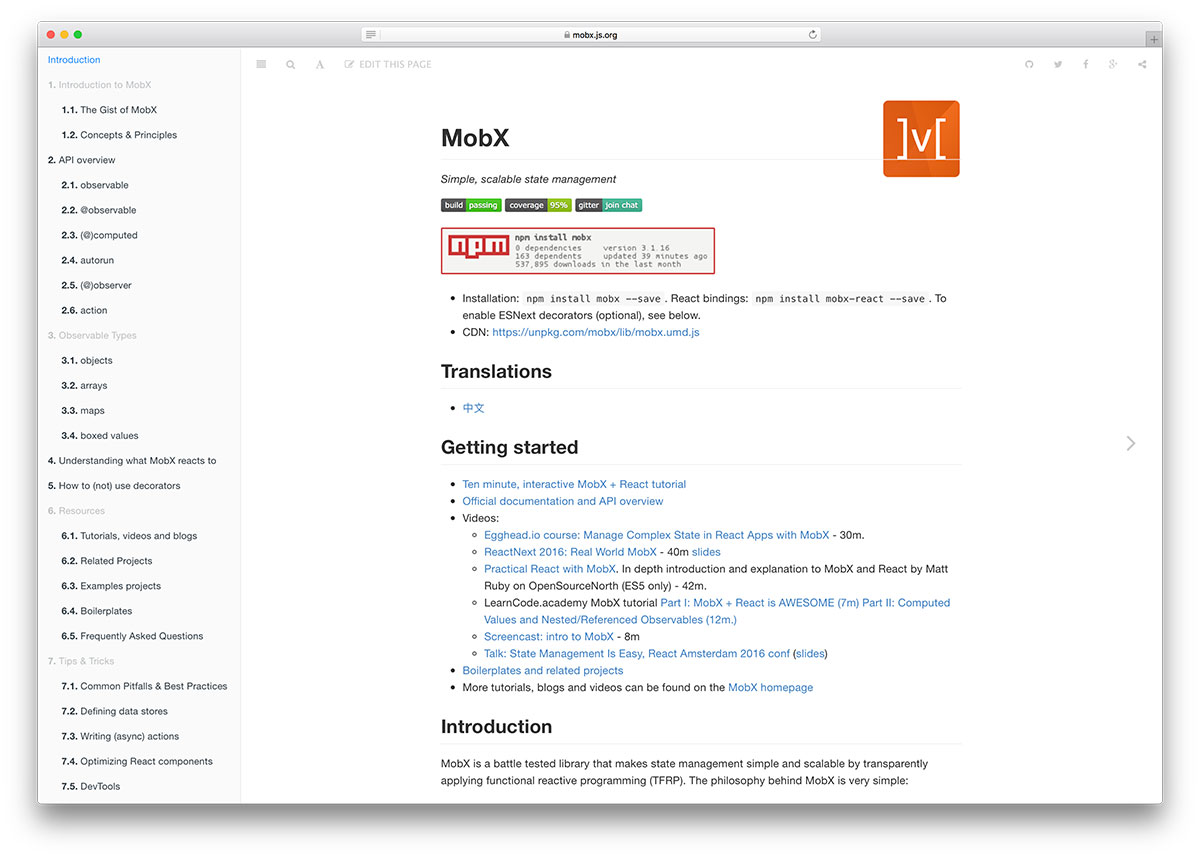Viewport: 1200px width, 858px height.
Task: Click the MobX orange logo
Action: pyautogui.click(x=921, y=139)
